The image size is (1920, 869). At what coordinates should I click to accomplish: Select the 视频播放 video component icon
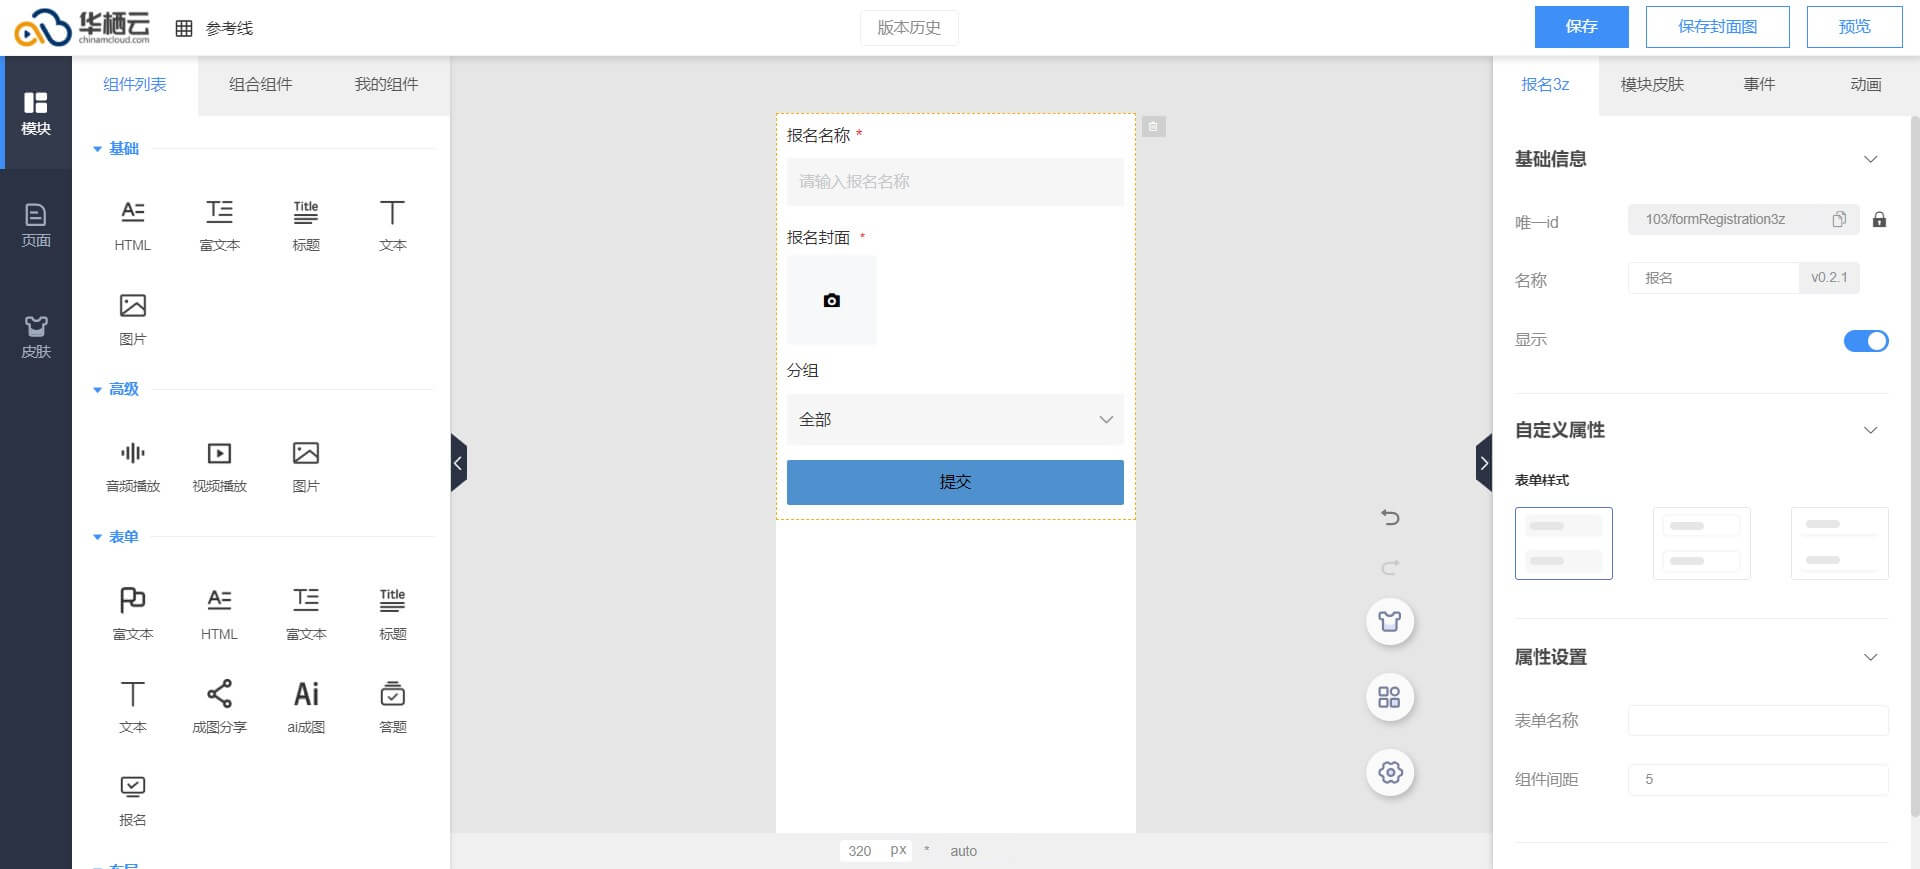click(219, 454)
